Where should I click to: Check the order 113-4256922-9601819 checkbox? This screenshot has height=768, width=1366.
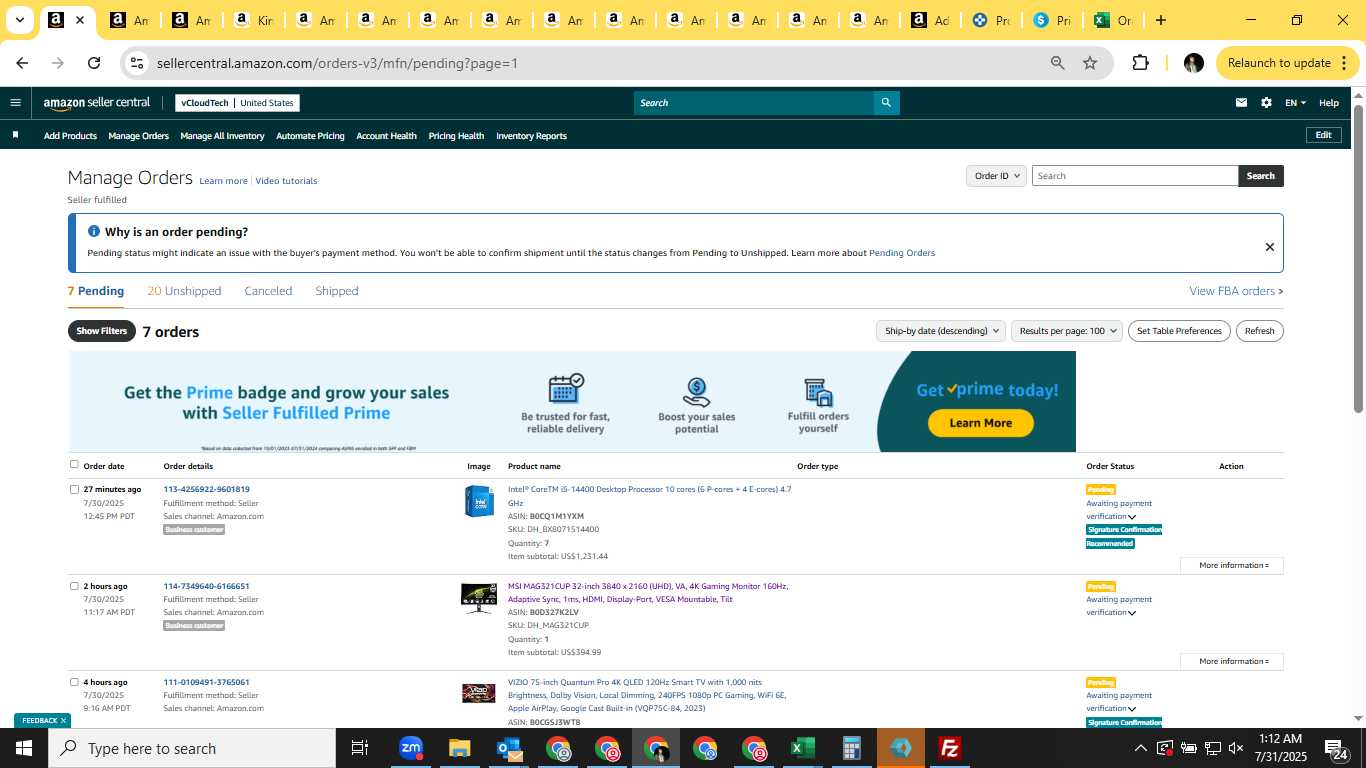tap(74, 489)
